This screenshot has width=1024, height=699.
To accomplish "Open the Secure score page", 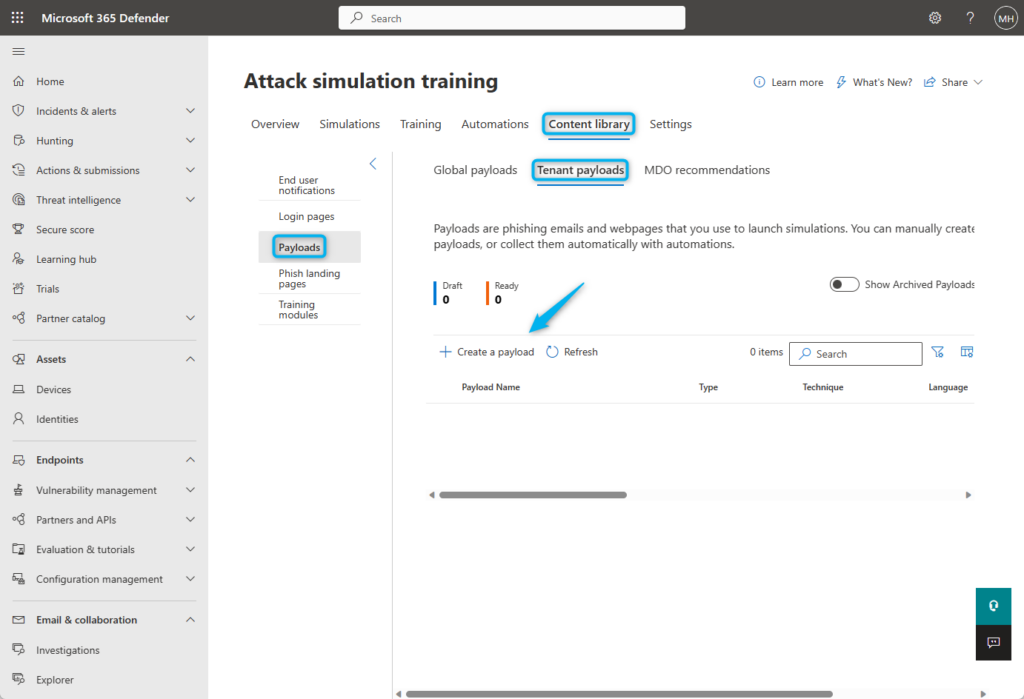I will (x=19, y=229).
